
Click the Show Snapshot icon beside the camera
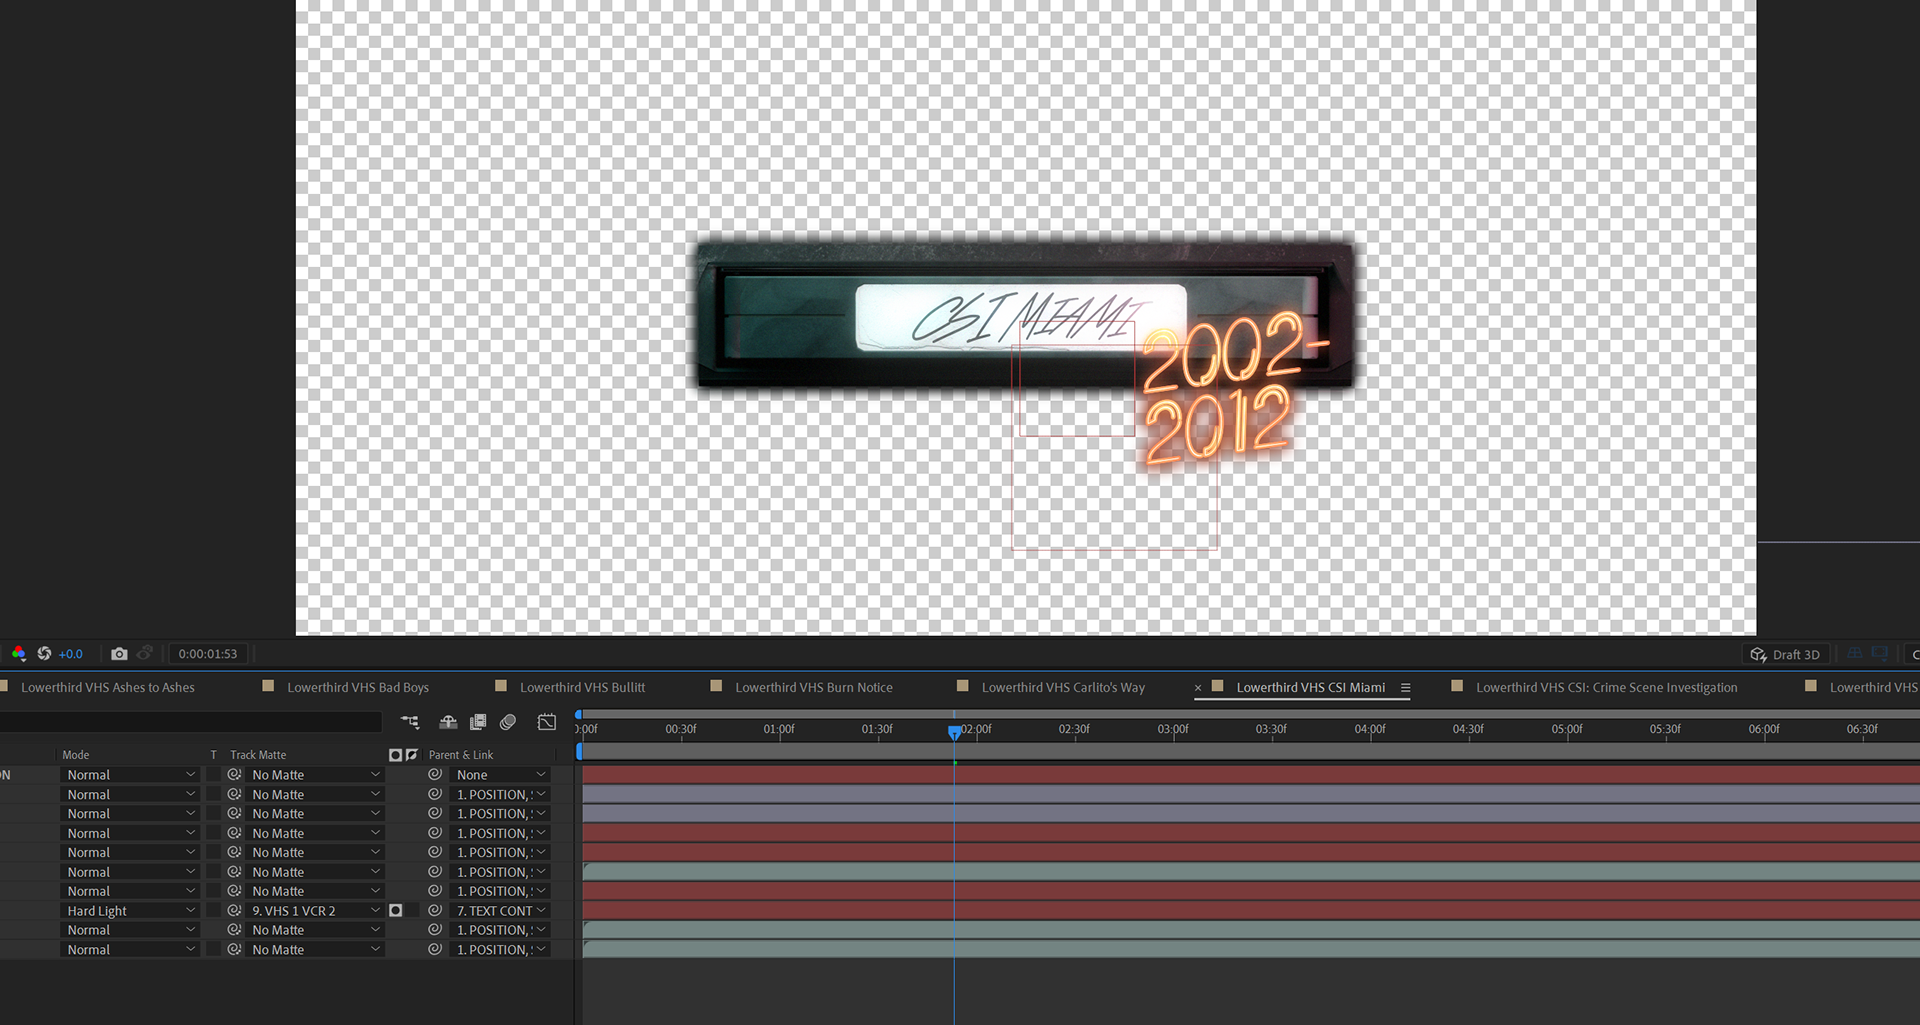coord(145,653)
